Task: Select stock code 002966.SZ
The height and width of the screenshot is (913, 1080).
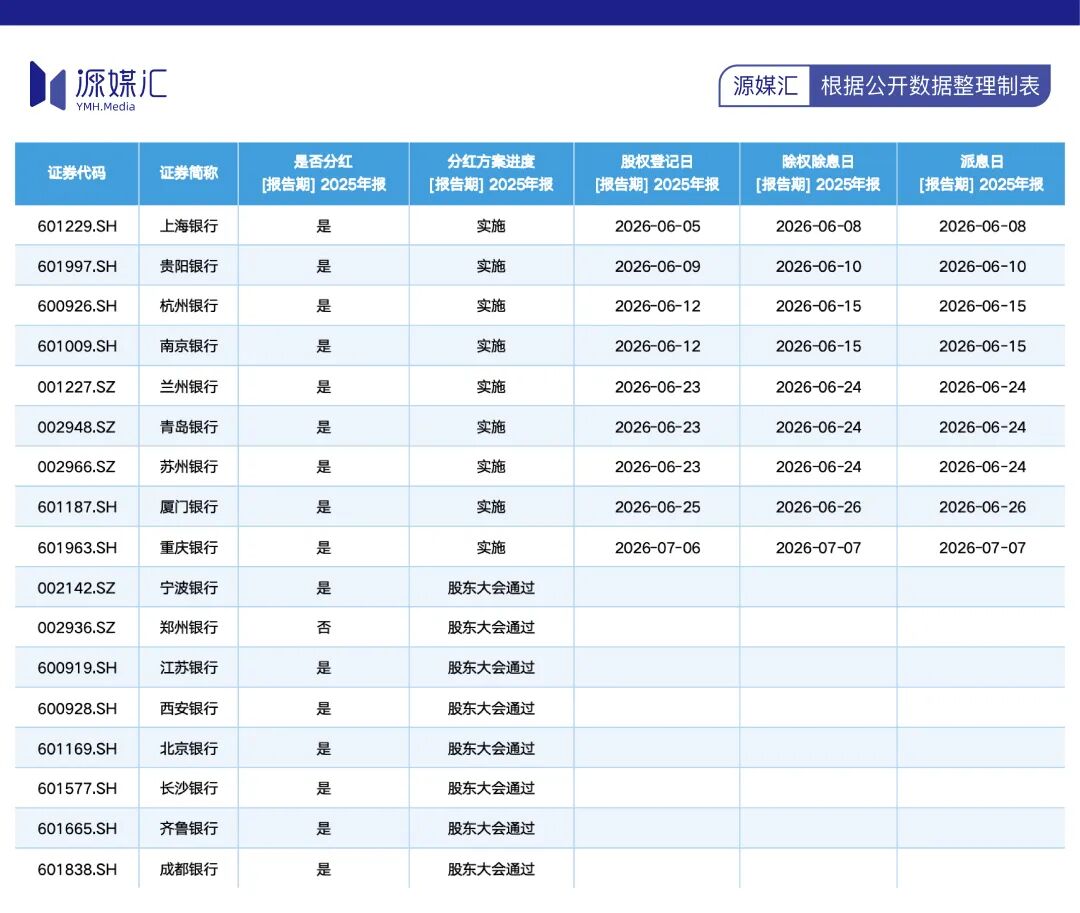Action: (76, 467)
